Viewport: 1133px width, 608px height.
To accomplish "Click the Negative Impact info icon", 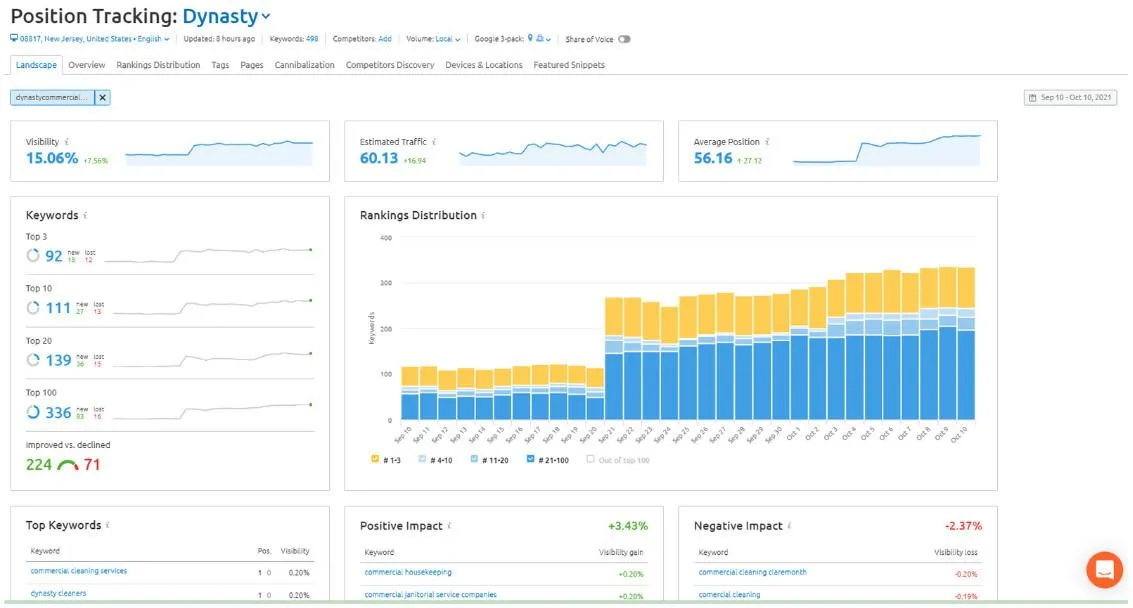I will tap(789, 526).
